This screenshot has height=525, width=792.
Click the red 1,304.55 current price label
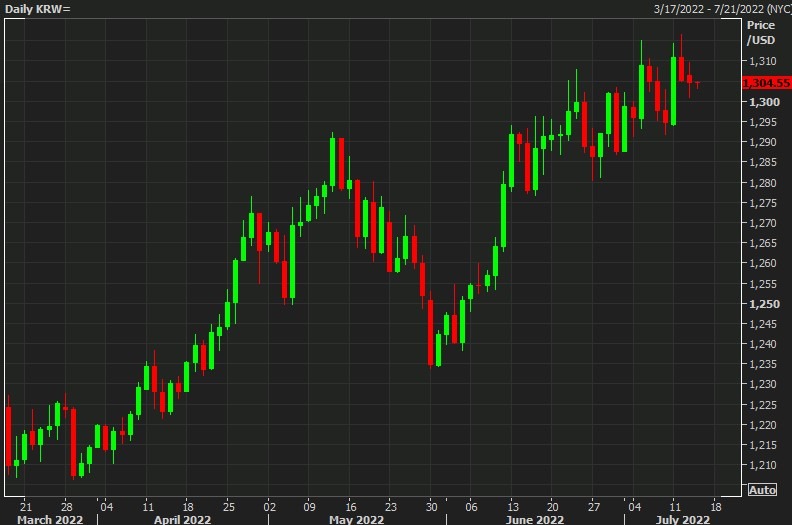766,83
